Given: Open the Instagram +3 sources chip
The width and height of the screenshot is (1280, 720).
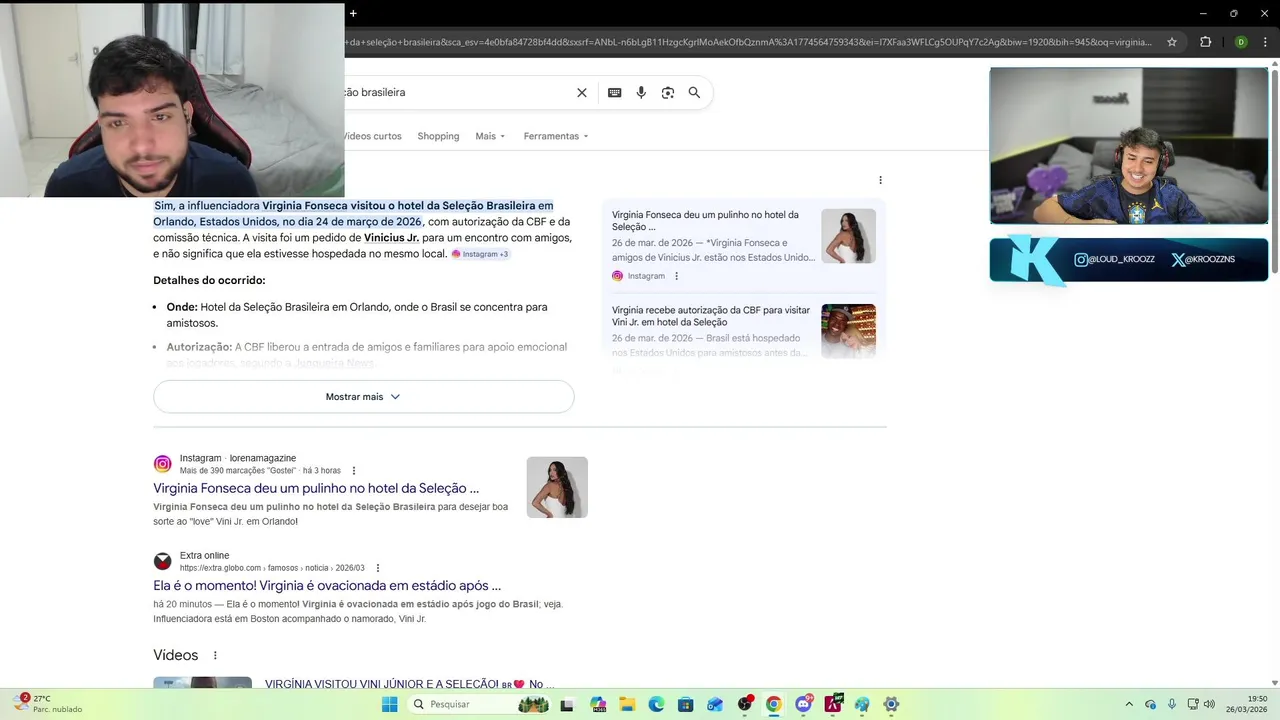Looking at the screenshot, I should [480, 254].
